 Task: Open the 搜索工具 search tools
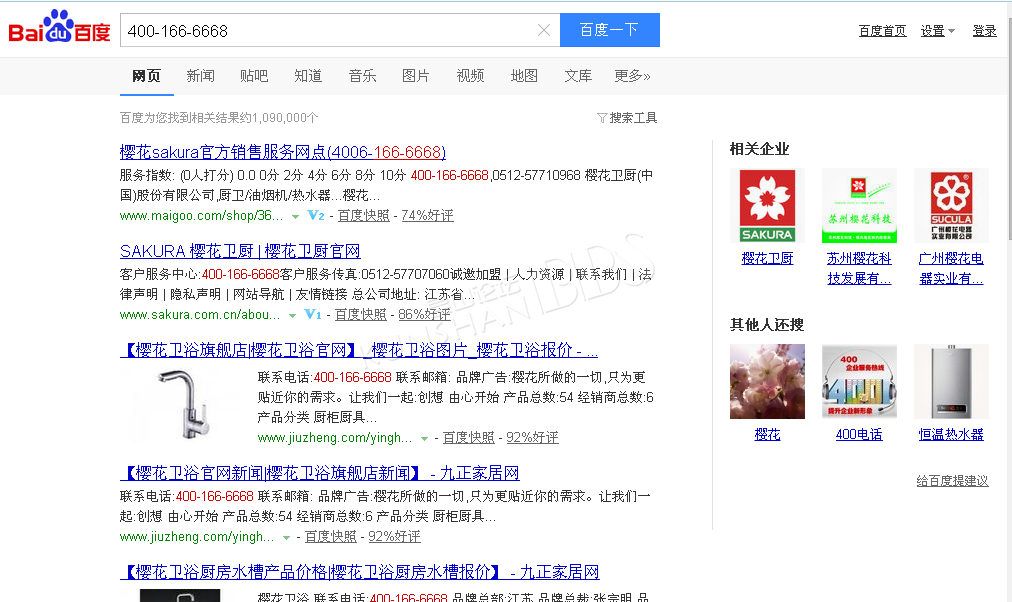click(x=627, y=118)
